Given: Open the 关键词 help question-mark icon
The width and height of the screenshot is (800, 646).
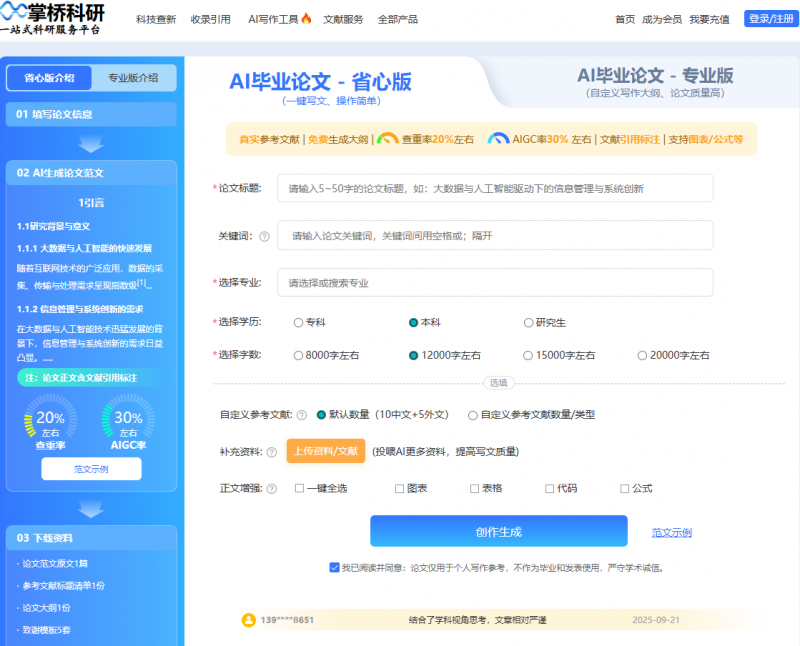Looking at the screenshot, I should (266, 236).
